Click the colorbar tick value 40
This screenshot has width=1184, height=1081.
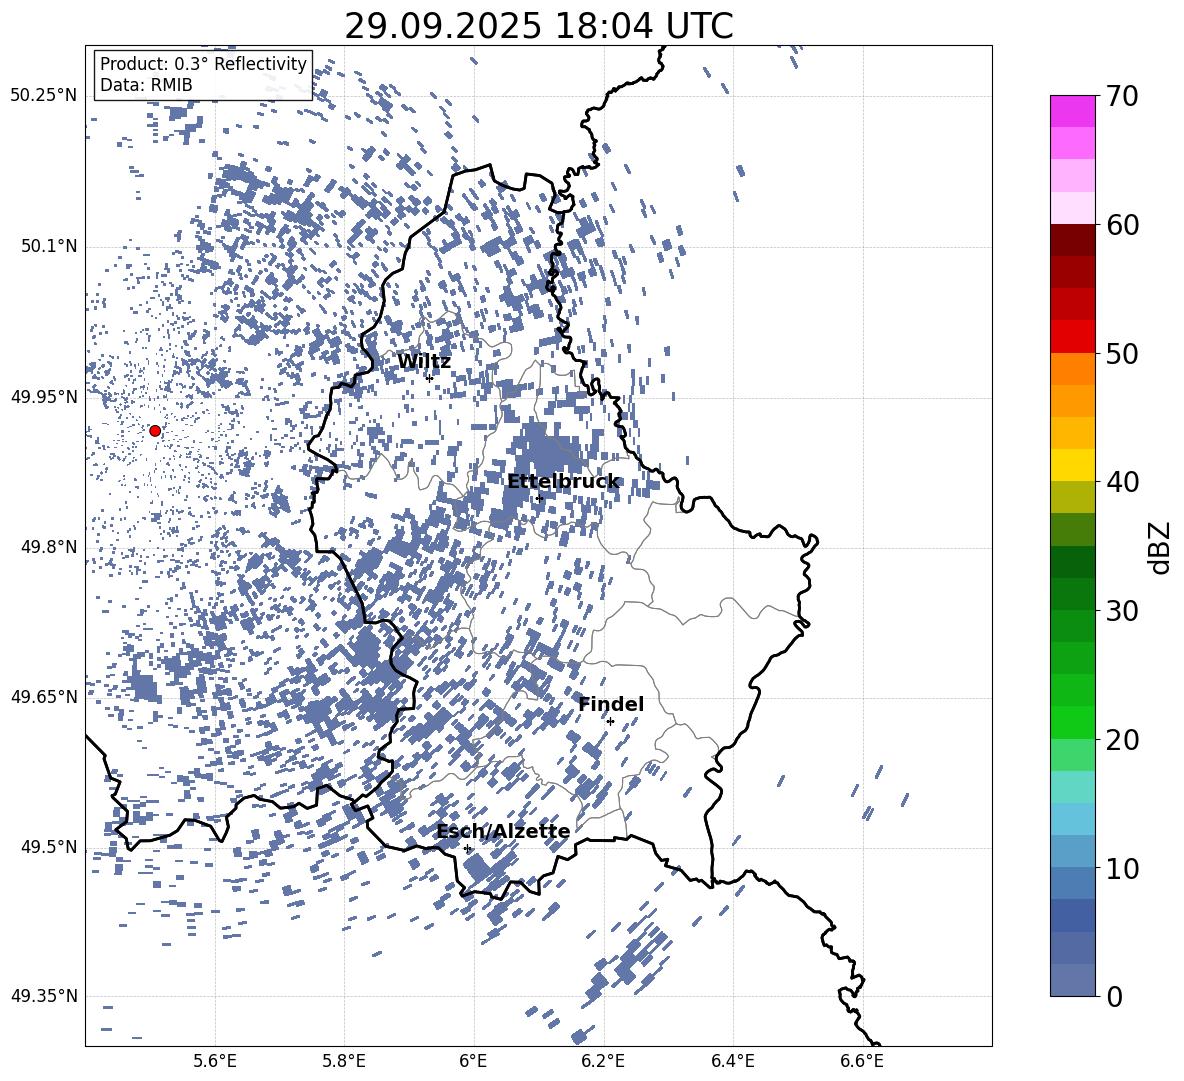click(1122, 482)
